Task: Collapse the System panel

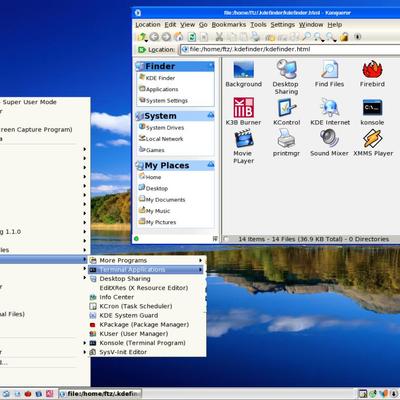Action: (x=211, y=115)
